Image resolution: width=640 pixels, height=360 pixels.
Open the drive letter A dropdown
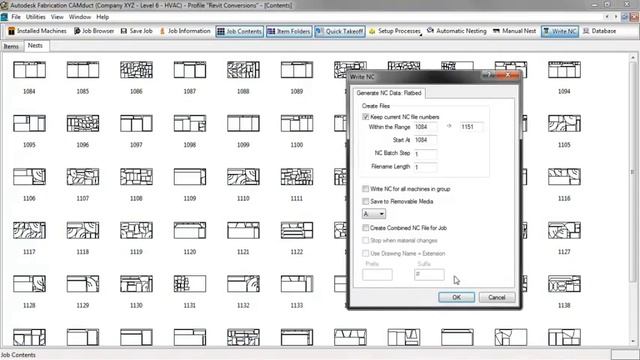click(x=373, y=214)
